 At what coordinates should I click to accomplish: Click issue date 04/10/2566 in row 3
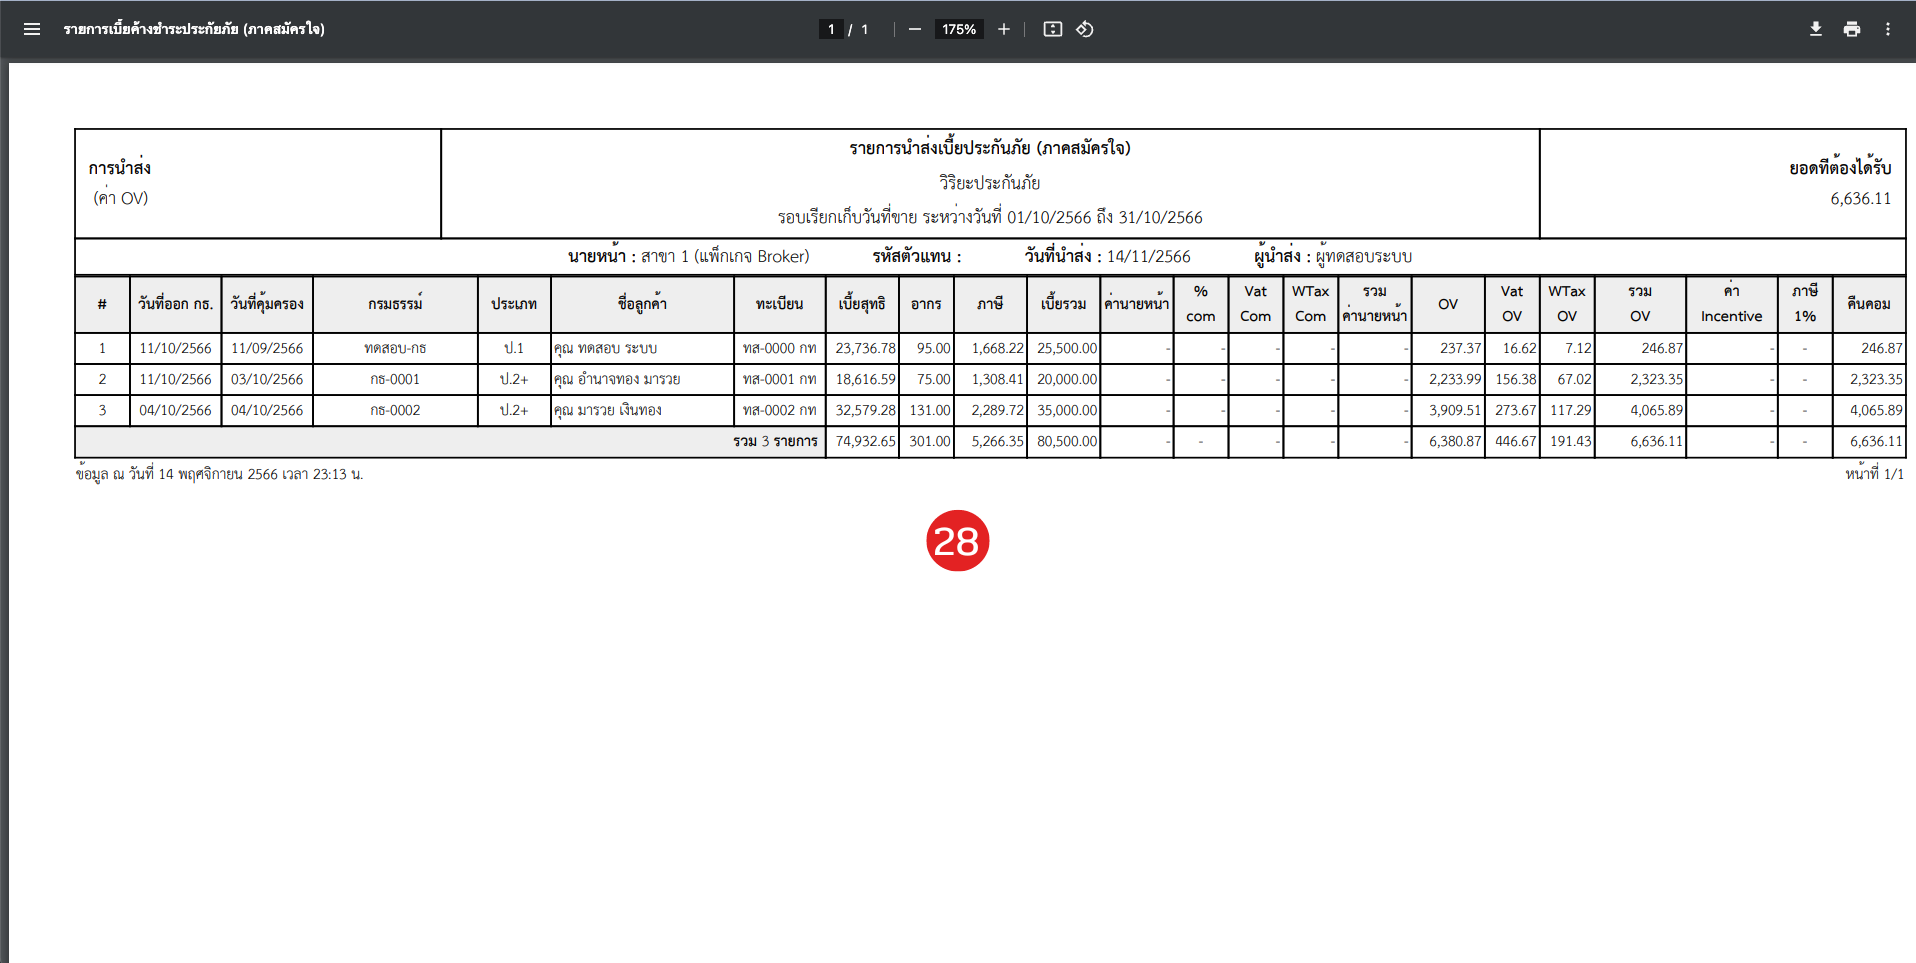(175, 410)
